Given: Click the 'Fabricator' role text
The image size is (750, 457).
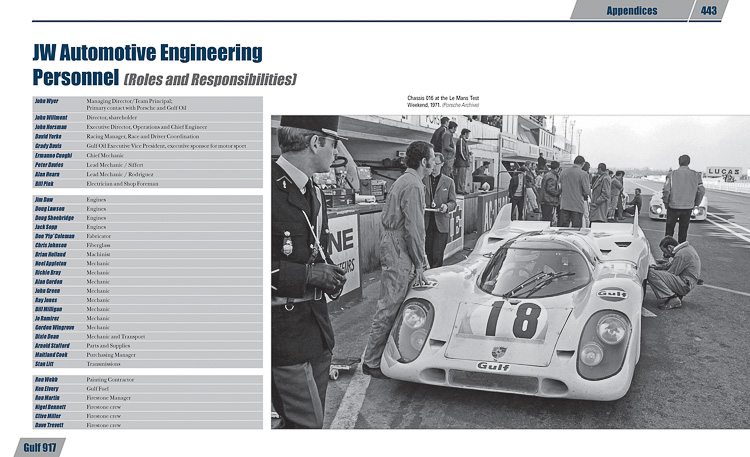Looking at the screenshot, I should point(99,236).
